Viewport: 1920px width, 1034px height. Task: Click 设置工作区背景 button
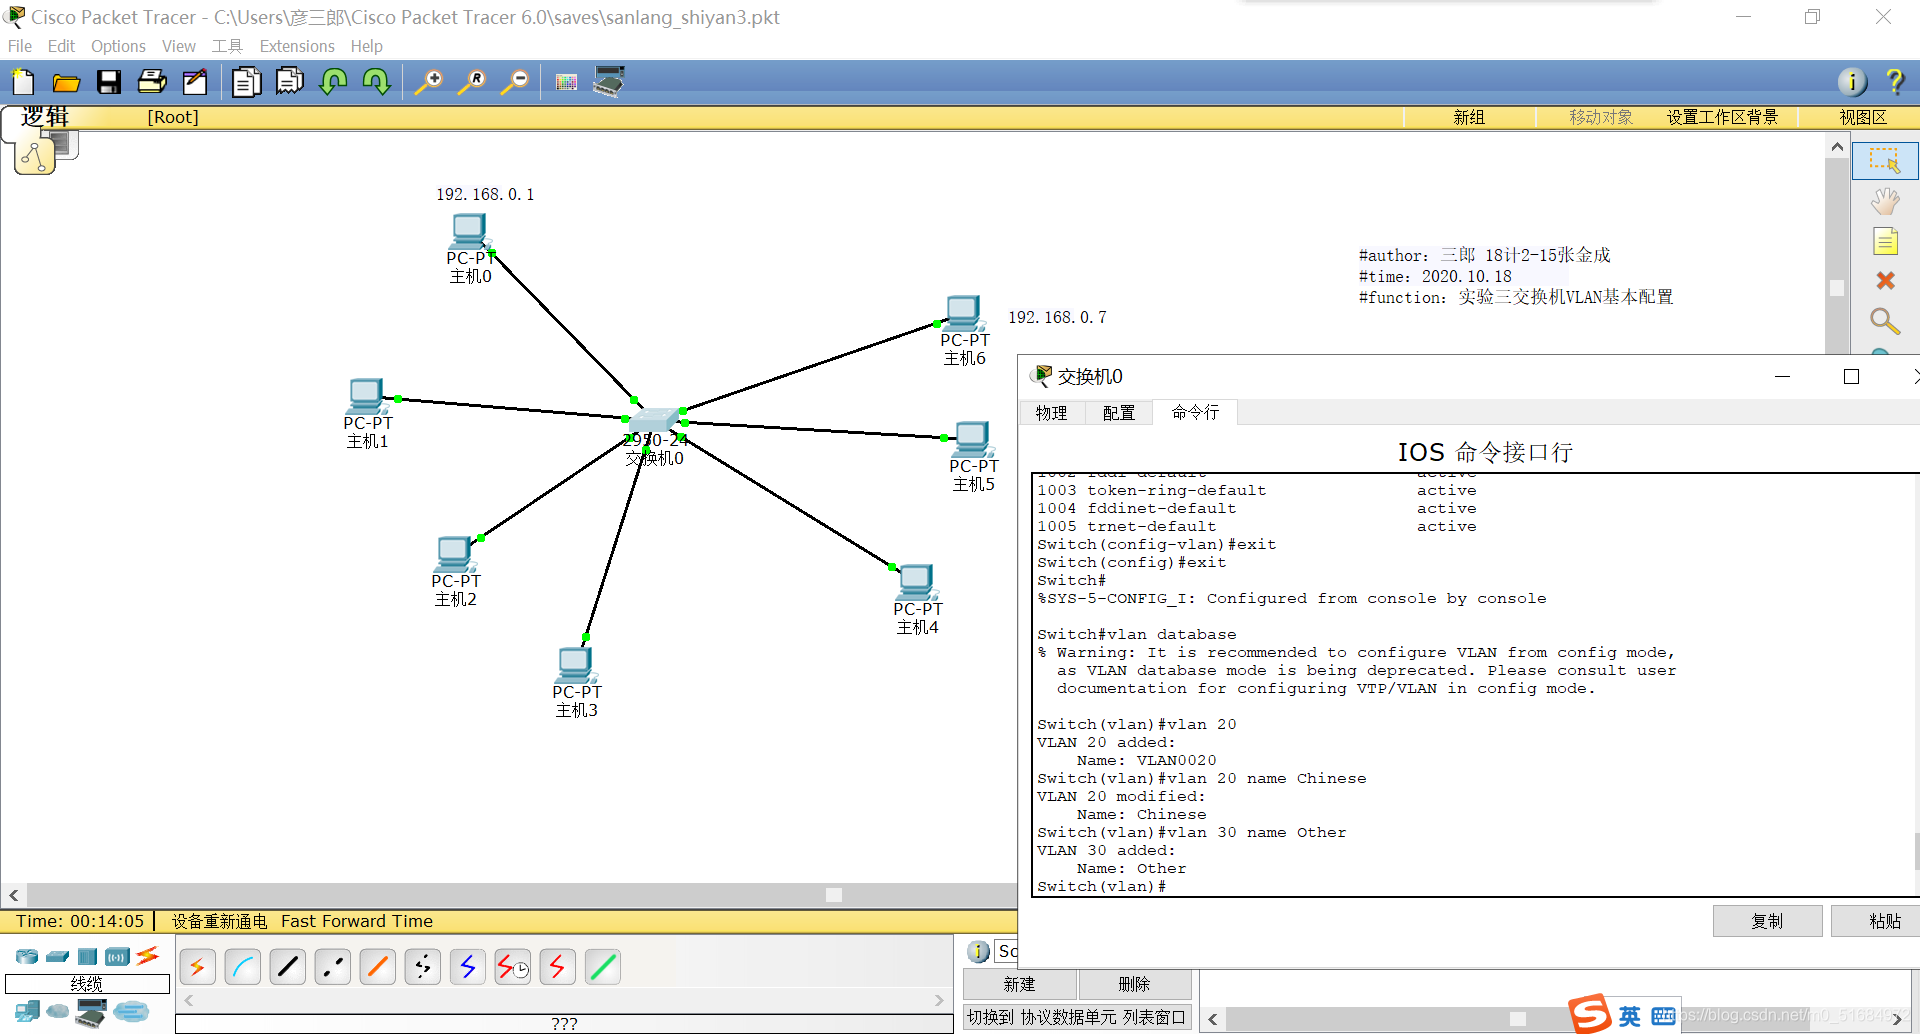(1722, 117)
